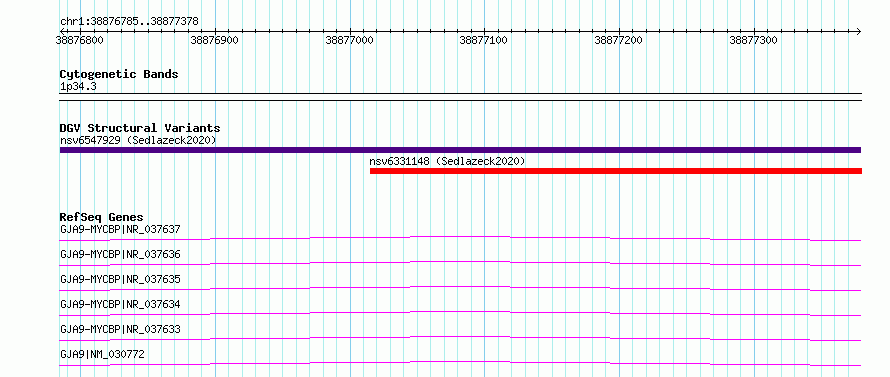Open the GJA9-MYCBP|NR_037634 gene label

point(120,304)
